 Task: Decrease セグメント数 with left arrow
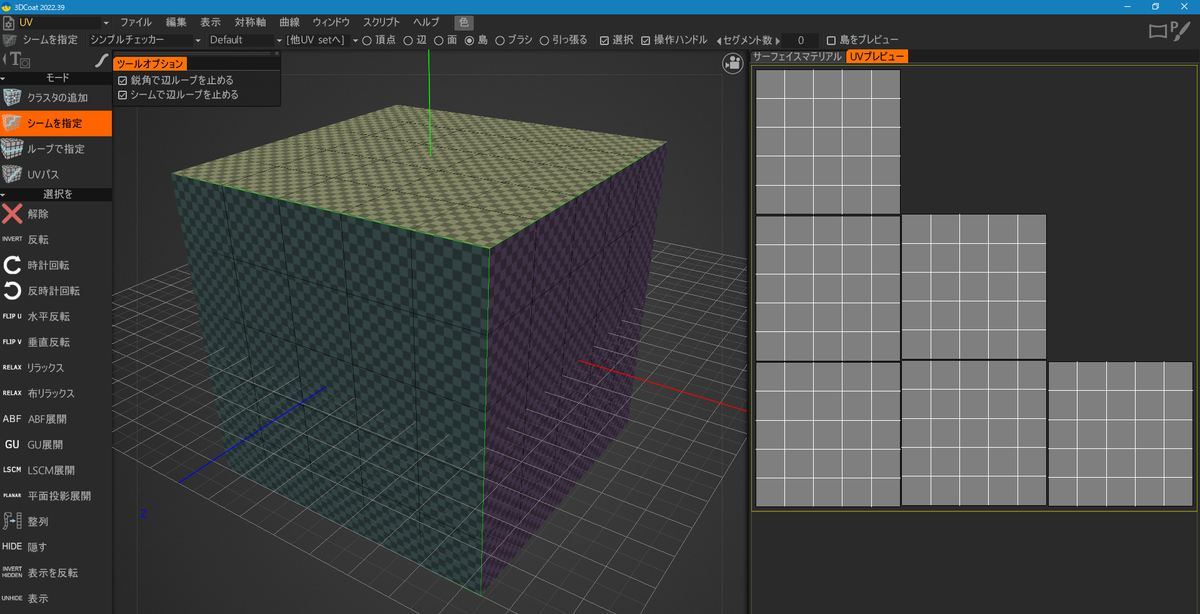[721, 40]
